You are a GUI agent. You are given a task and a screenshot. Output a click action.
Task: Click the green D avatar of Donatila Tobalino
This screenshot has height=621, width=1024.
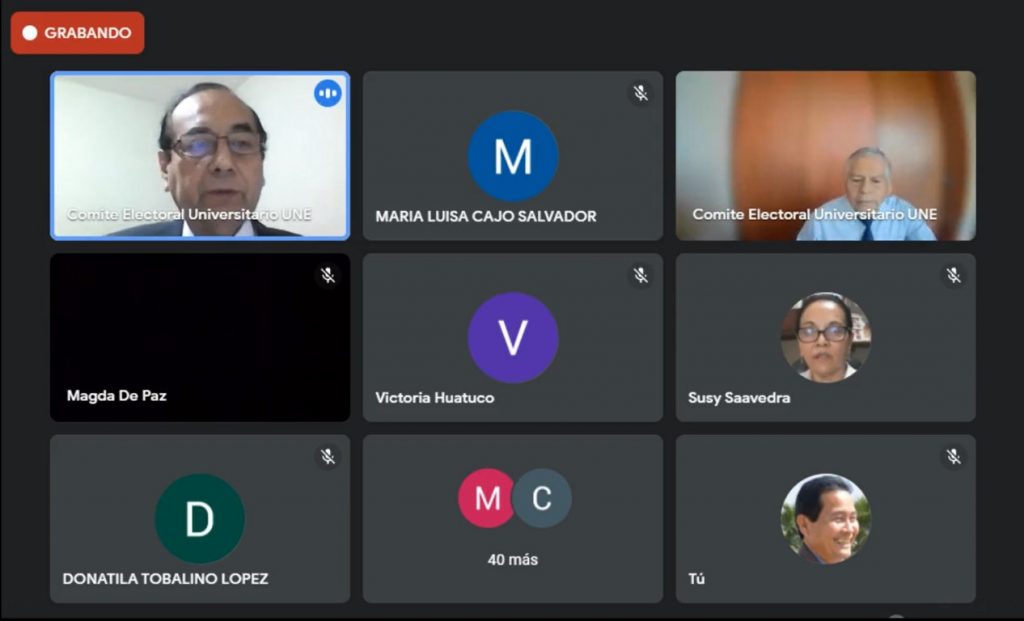pos(200,518)
